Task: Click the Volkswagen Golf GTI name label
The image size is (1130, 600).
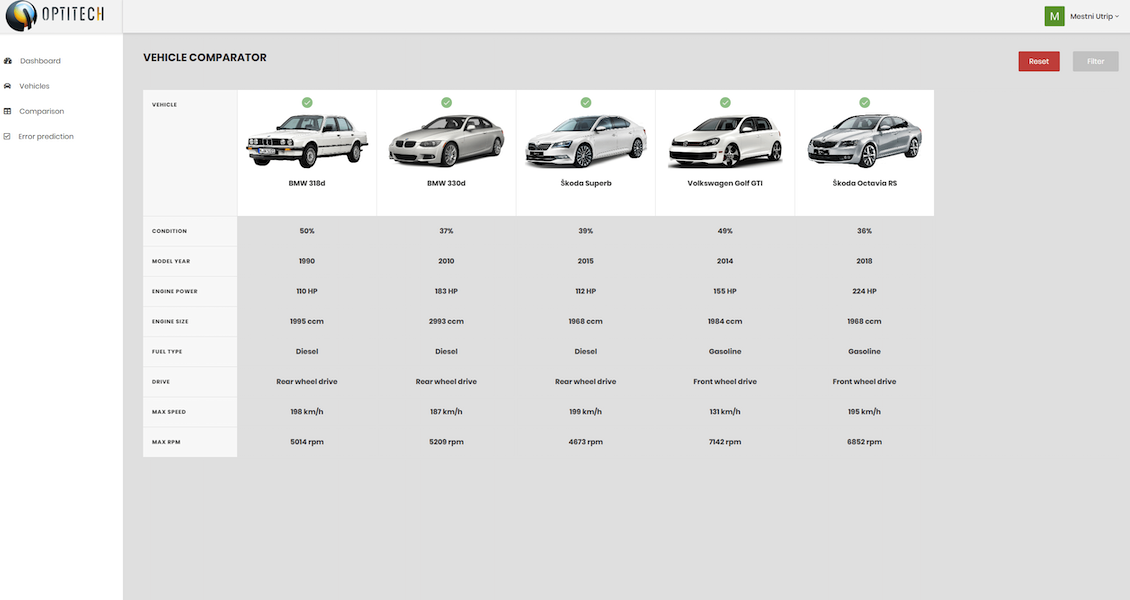Action: coord(725,184)
